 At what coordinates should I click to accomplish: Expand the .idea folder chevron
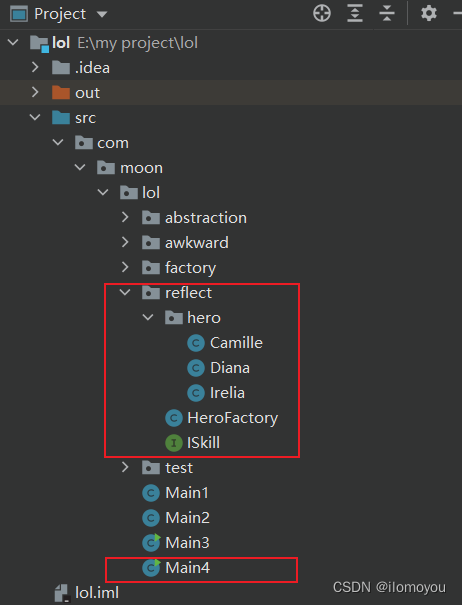pyautogui.click(x=35, y=68)
